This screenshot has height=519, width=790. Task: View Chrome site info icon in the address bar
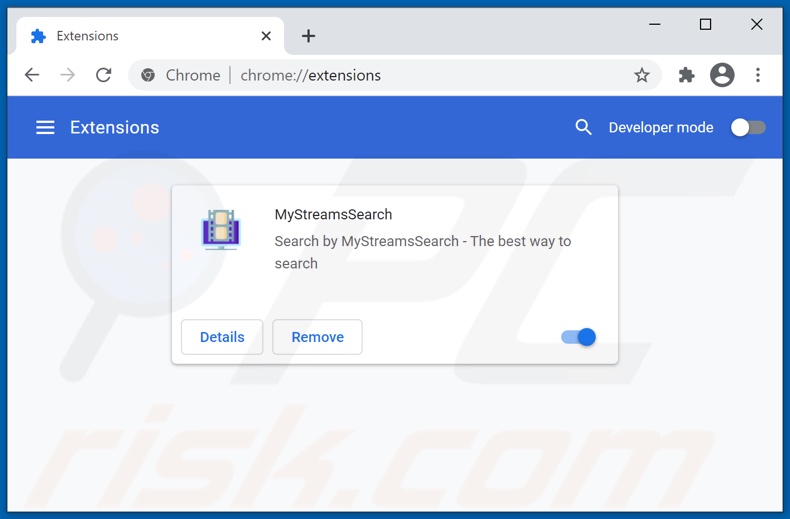(x=148, y=75)
